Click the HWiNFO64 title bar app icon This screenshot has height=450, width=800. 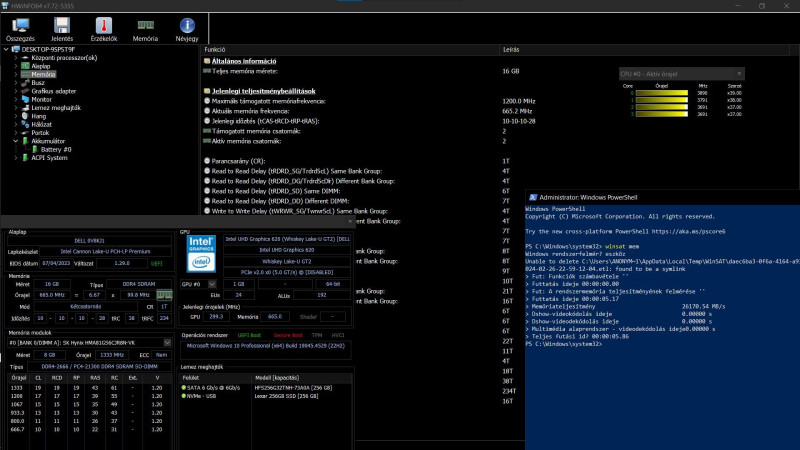5,6
